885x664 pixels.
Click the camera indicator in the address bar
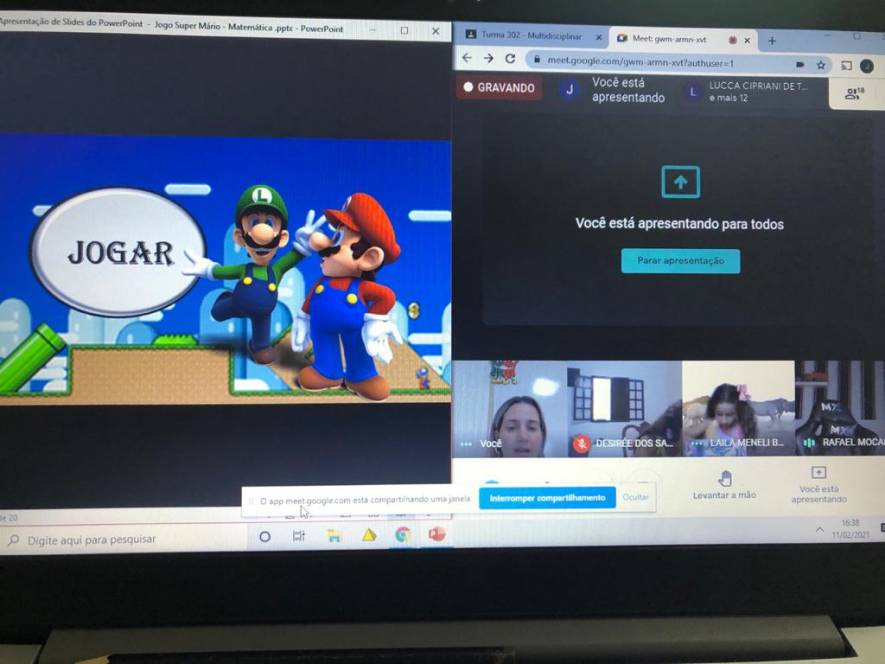pyautogui.click(x=799, y=65)
